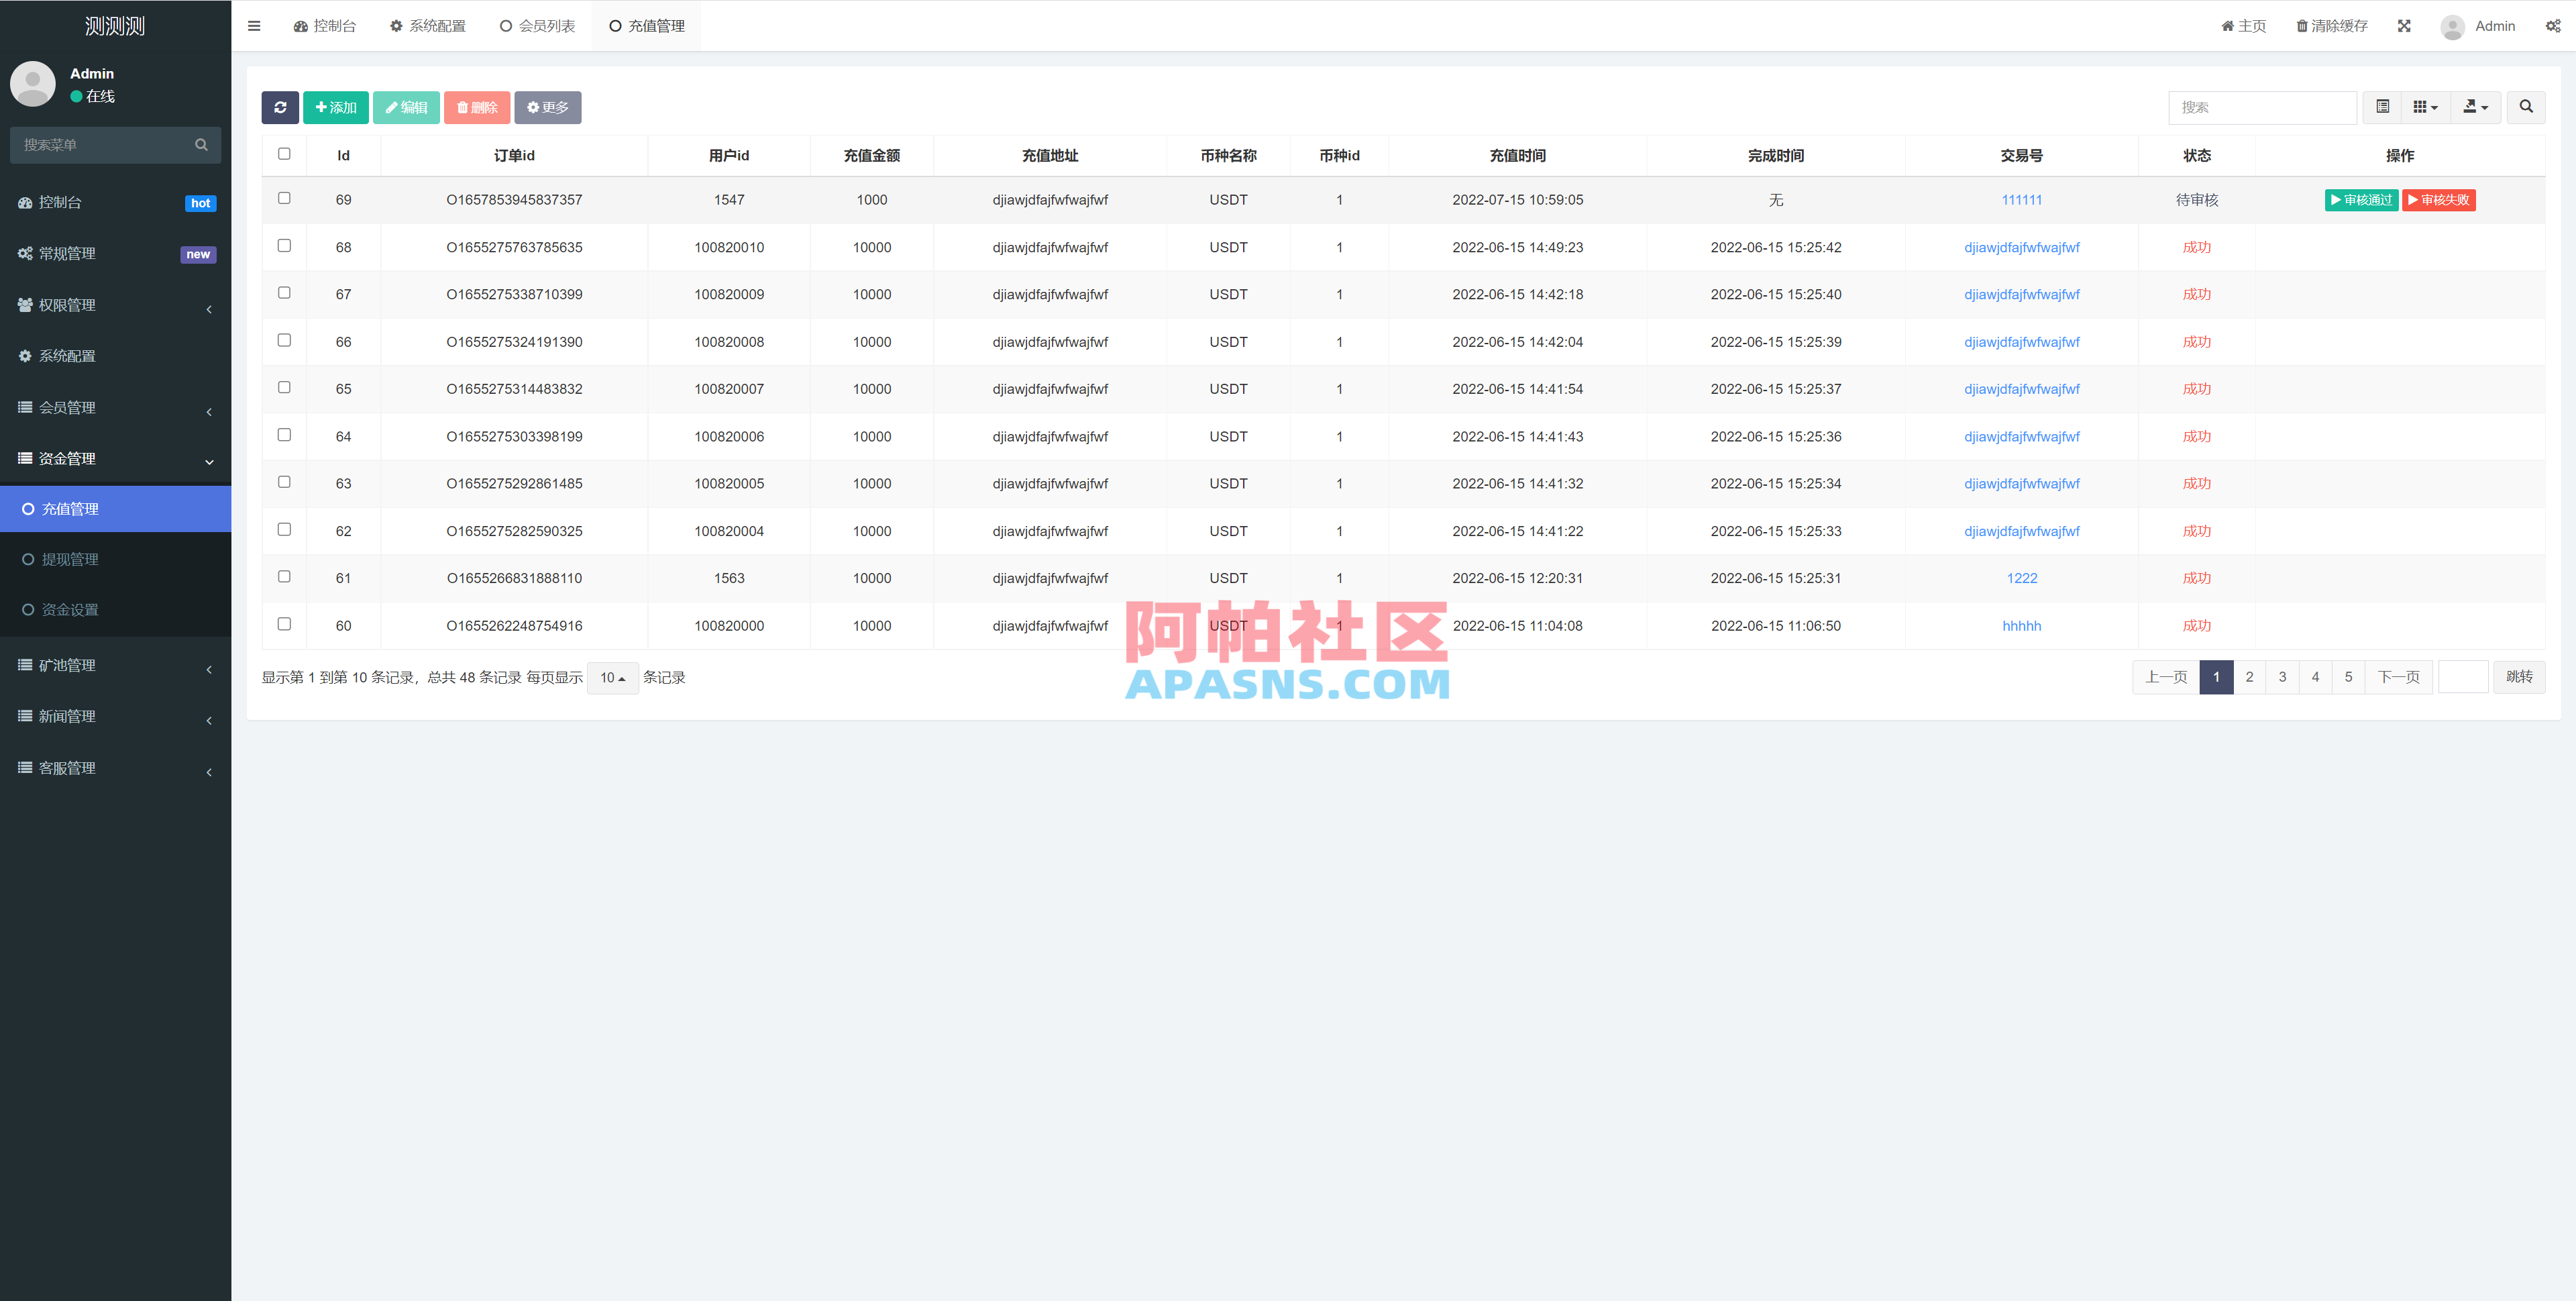Open table search with magnifier icon

click(2526, 107)
